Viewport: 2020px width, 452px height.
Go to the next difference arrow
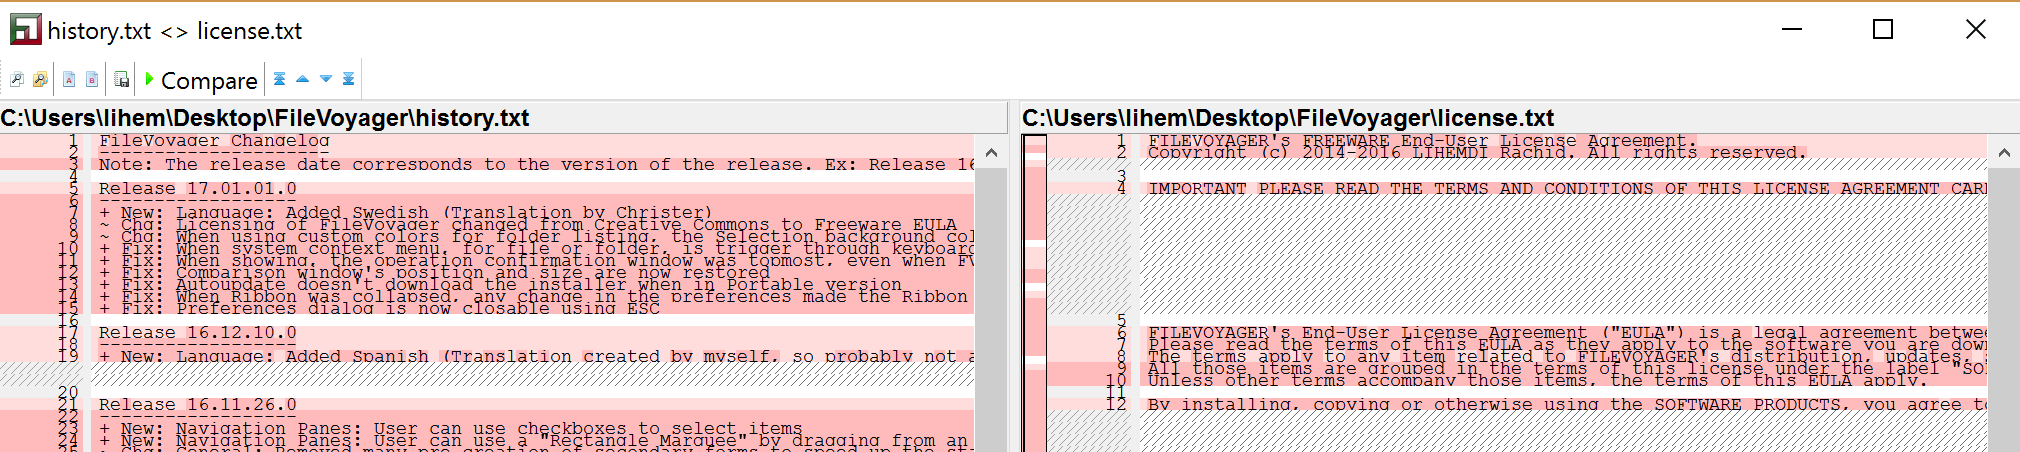click(x=326, y=79)
